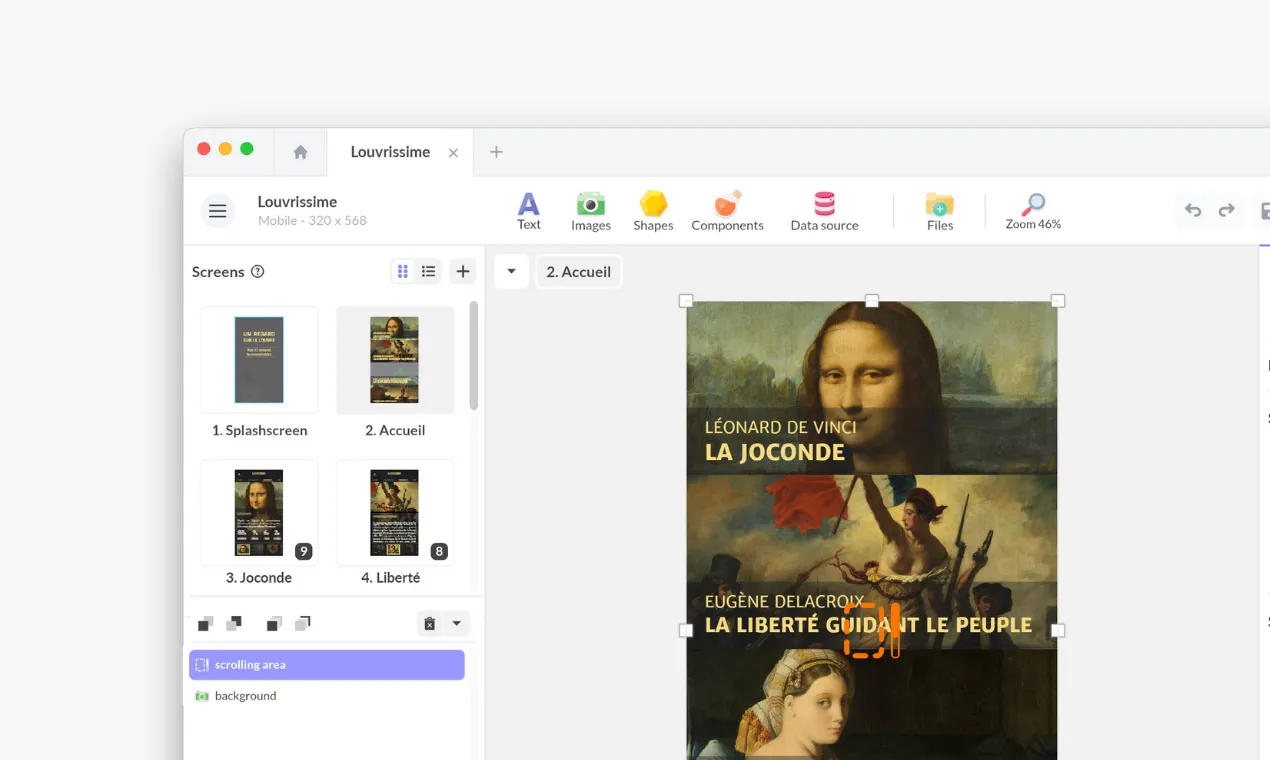1270x760 pixels.
Task: Select the background layer
Action: point(245,695)
